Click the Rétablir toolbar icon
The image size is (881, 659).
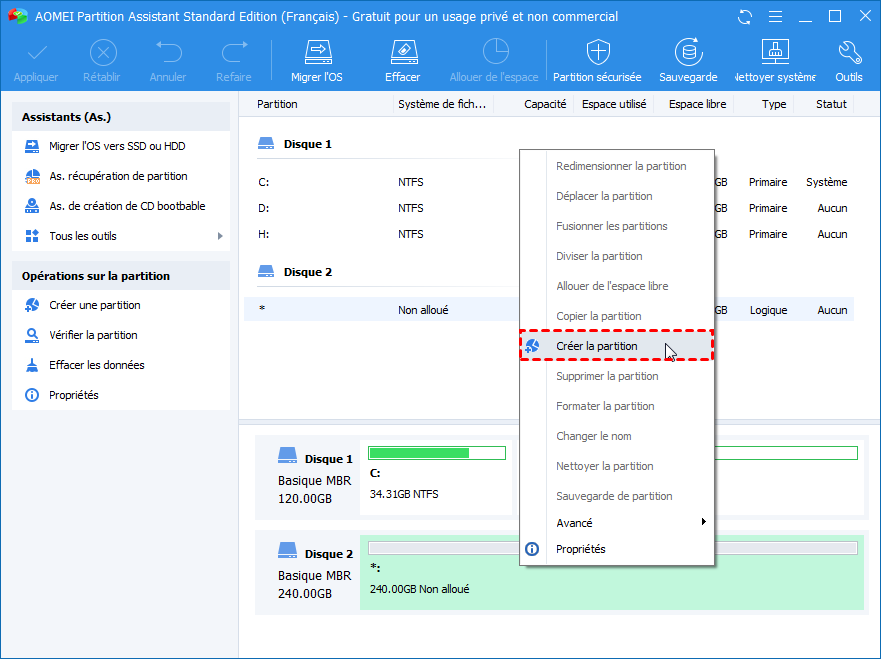tap(103, 53)
